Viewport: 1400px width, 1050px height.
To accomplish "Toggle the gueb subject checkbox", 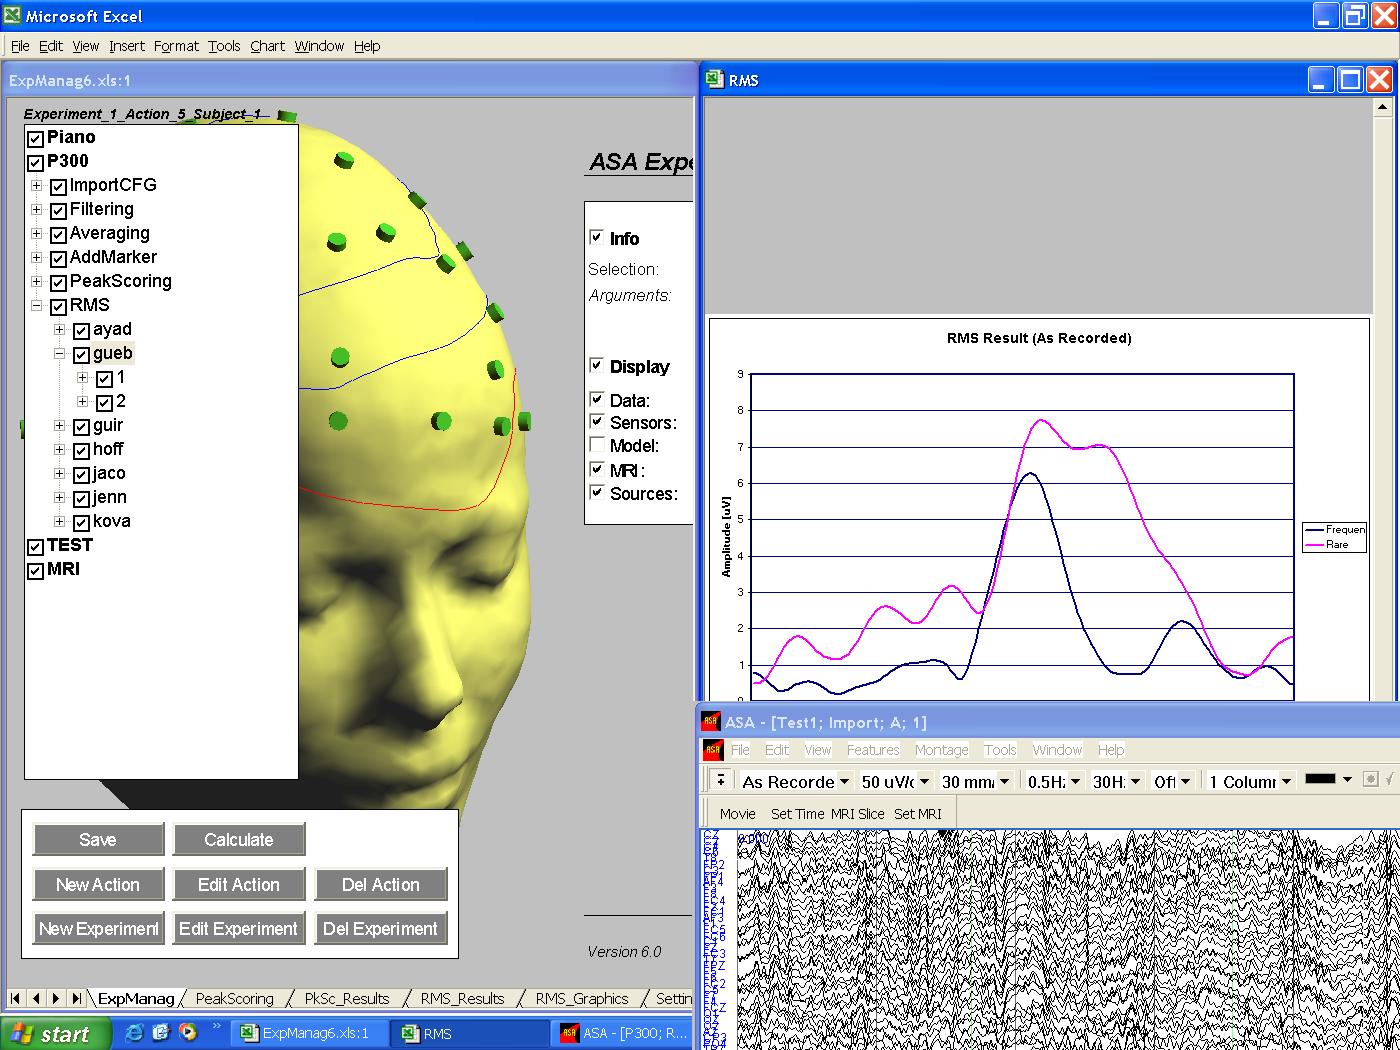I will click(x=81, y=355).
